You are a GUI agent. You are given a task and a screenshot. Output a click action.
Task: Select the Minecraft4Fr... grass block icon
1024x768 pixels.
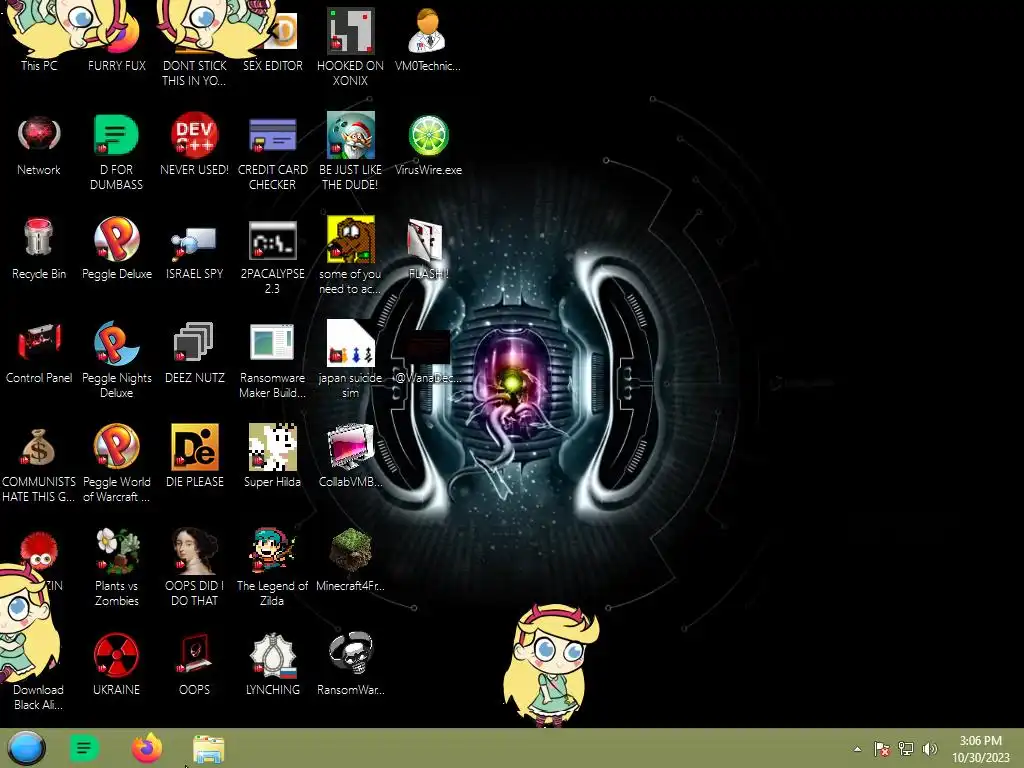[x=350, y=560]
